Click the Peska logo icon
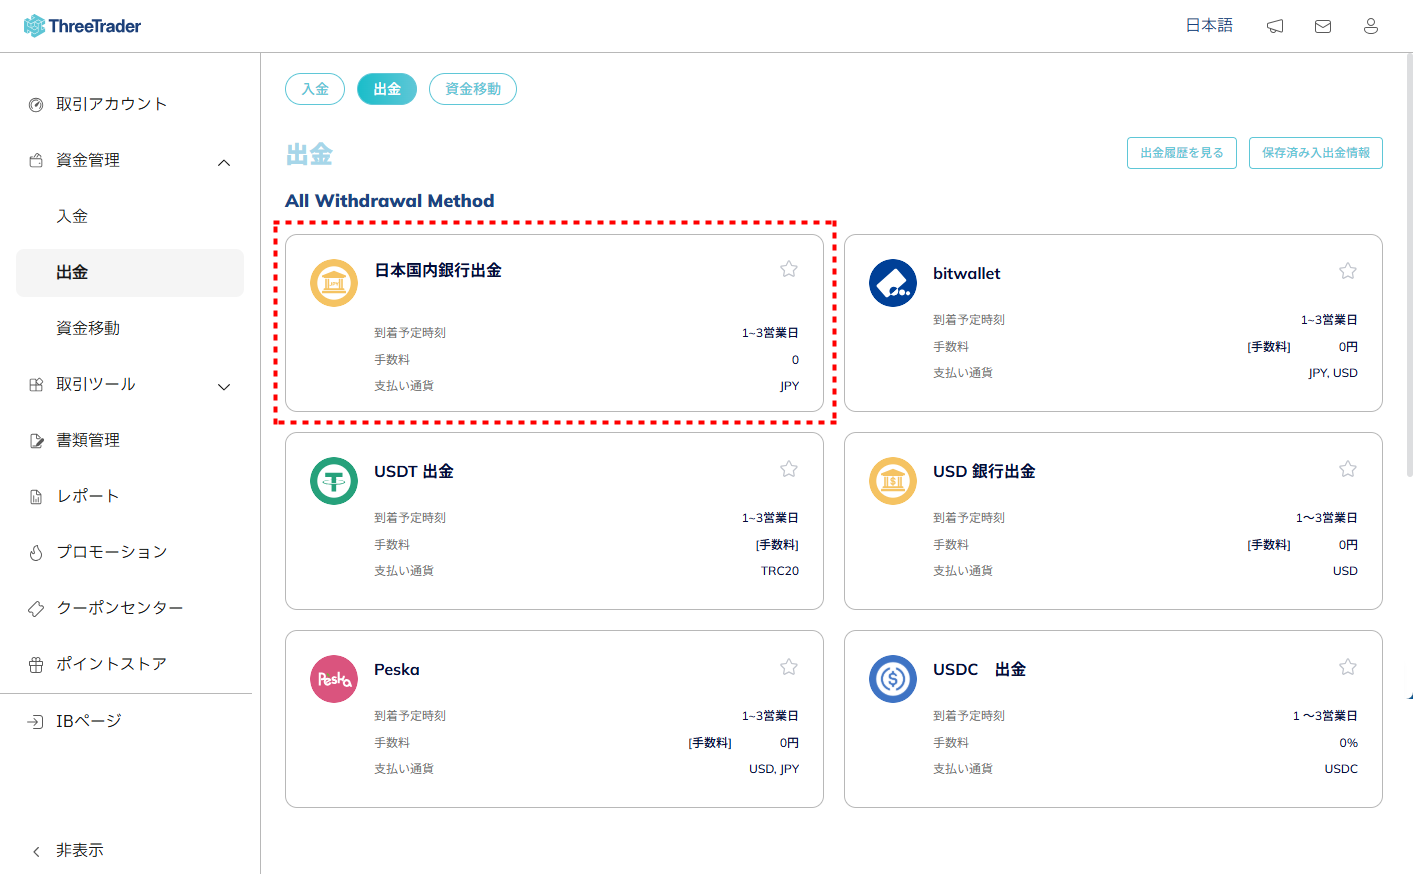Viewport: 1413px width, 874px height. [334, 679]
